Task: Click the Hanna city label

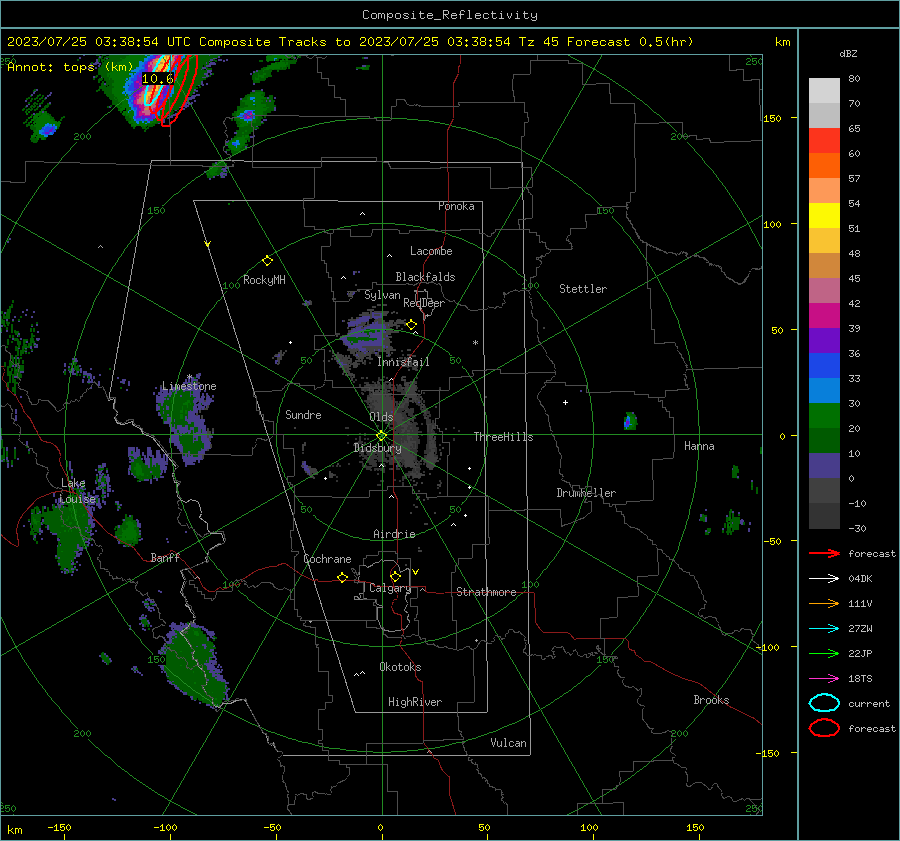Action: (699, 446)
